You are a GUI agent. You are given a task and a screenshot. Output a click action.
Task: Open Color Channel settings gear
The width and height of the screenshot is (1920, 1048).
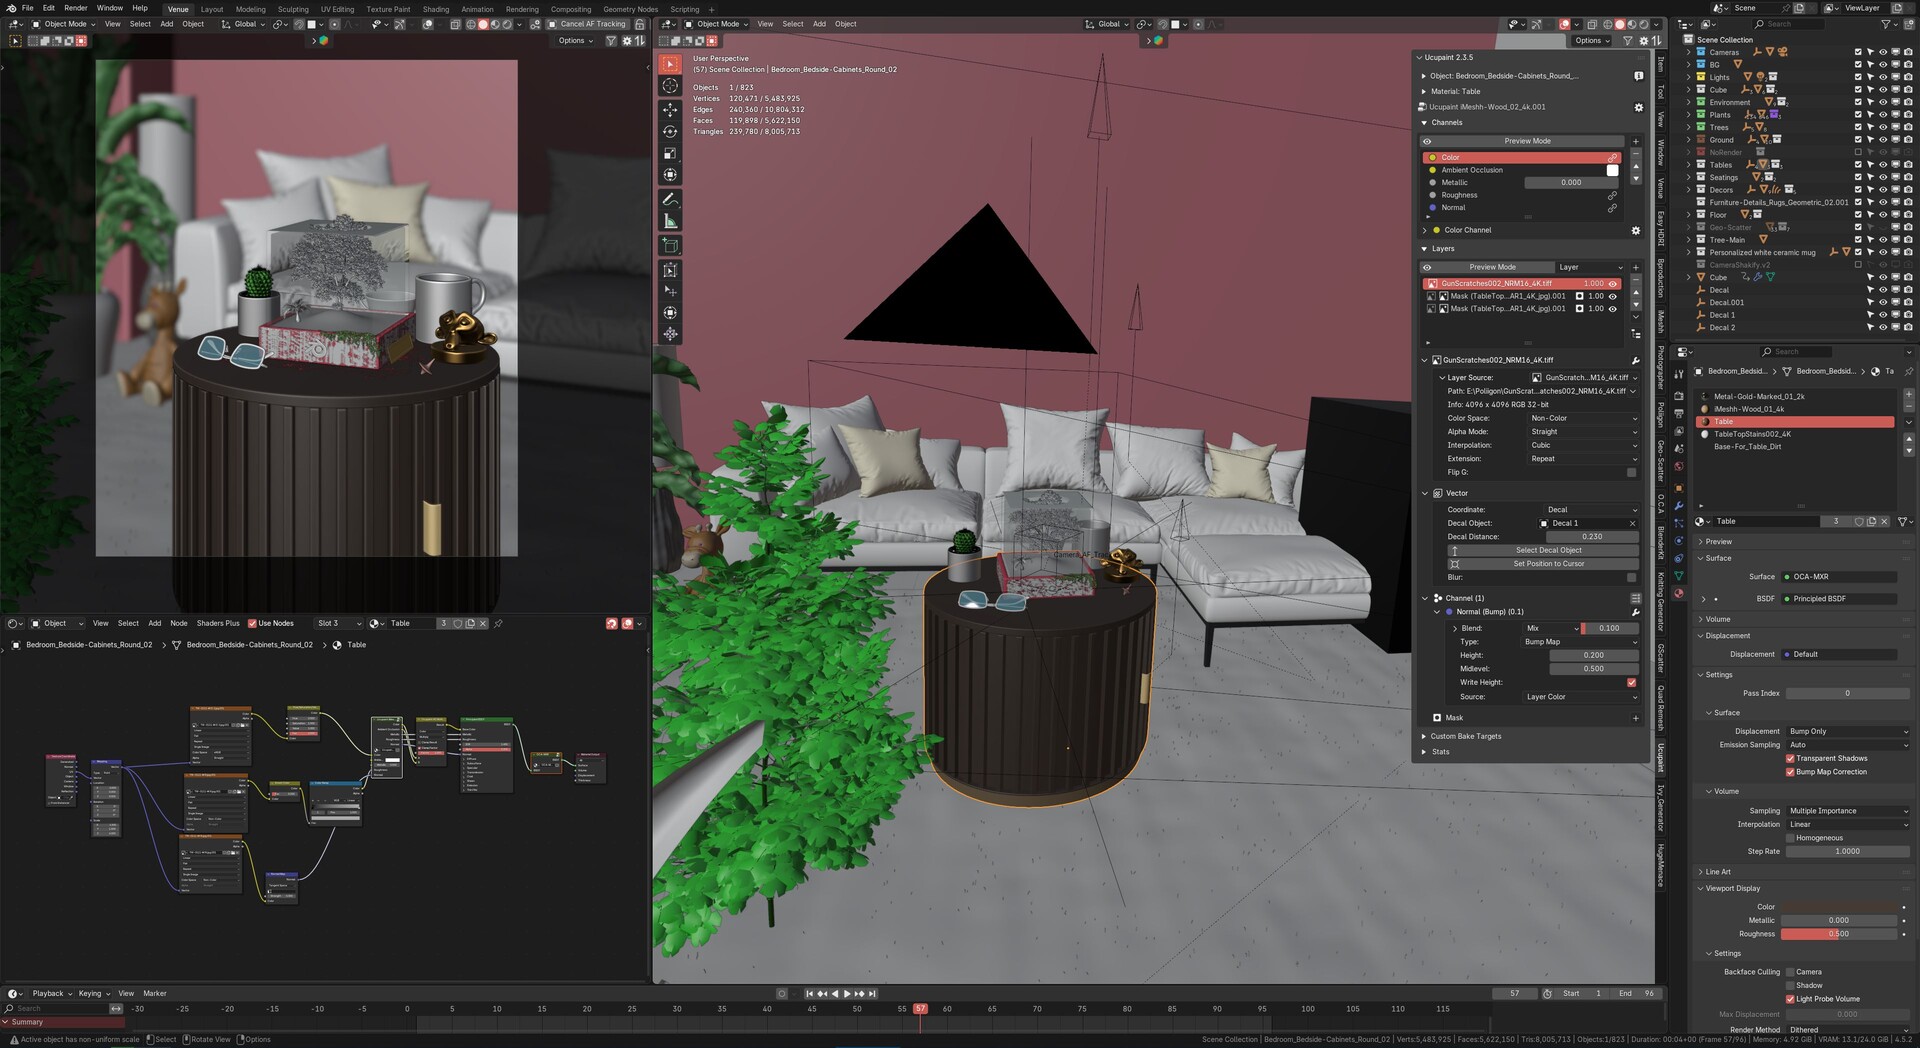(x=1636, y=230)
